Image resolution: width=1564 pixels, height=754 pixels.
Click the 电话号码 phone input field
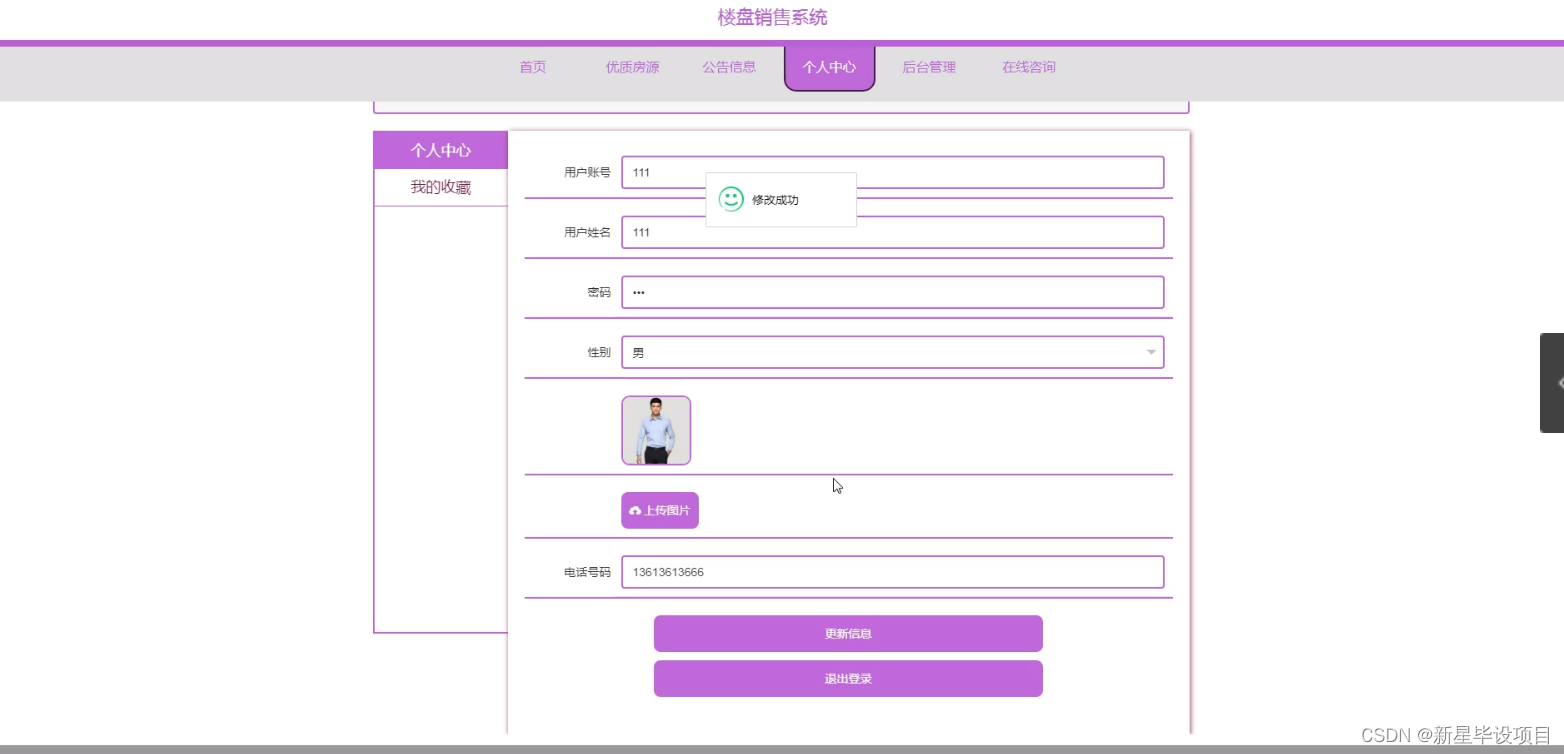point(892,571)
